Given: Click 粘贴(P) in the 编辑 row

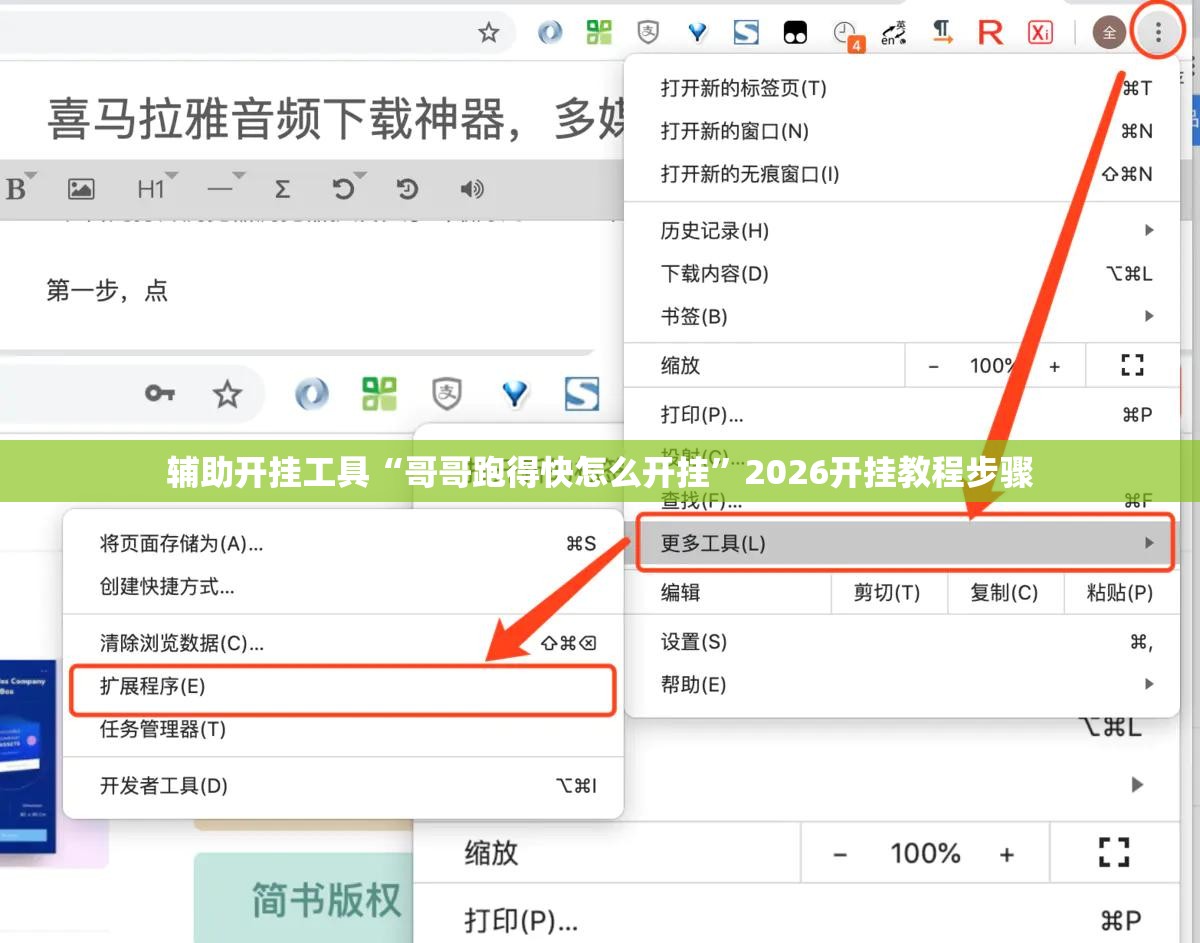Looking at the screenshot, I should (1120, 593).
